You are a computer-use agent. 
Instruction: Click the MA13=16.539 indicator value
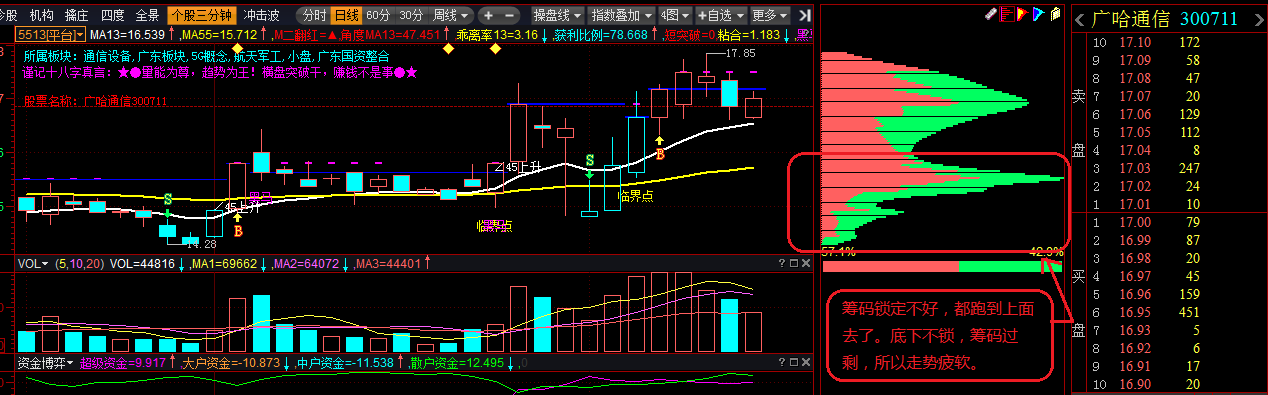click(x=127, y=35)
